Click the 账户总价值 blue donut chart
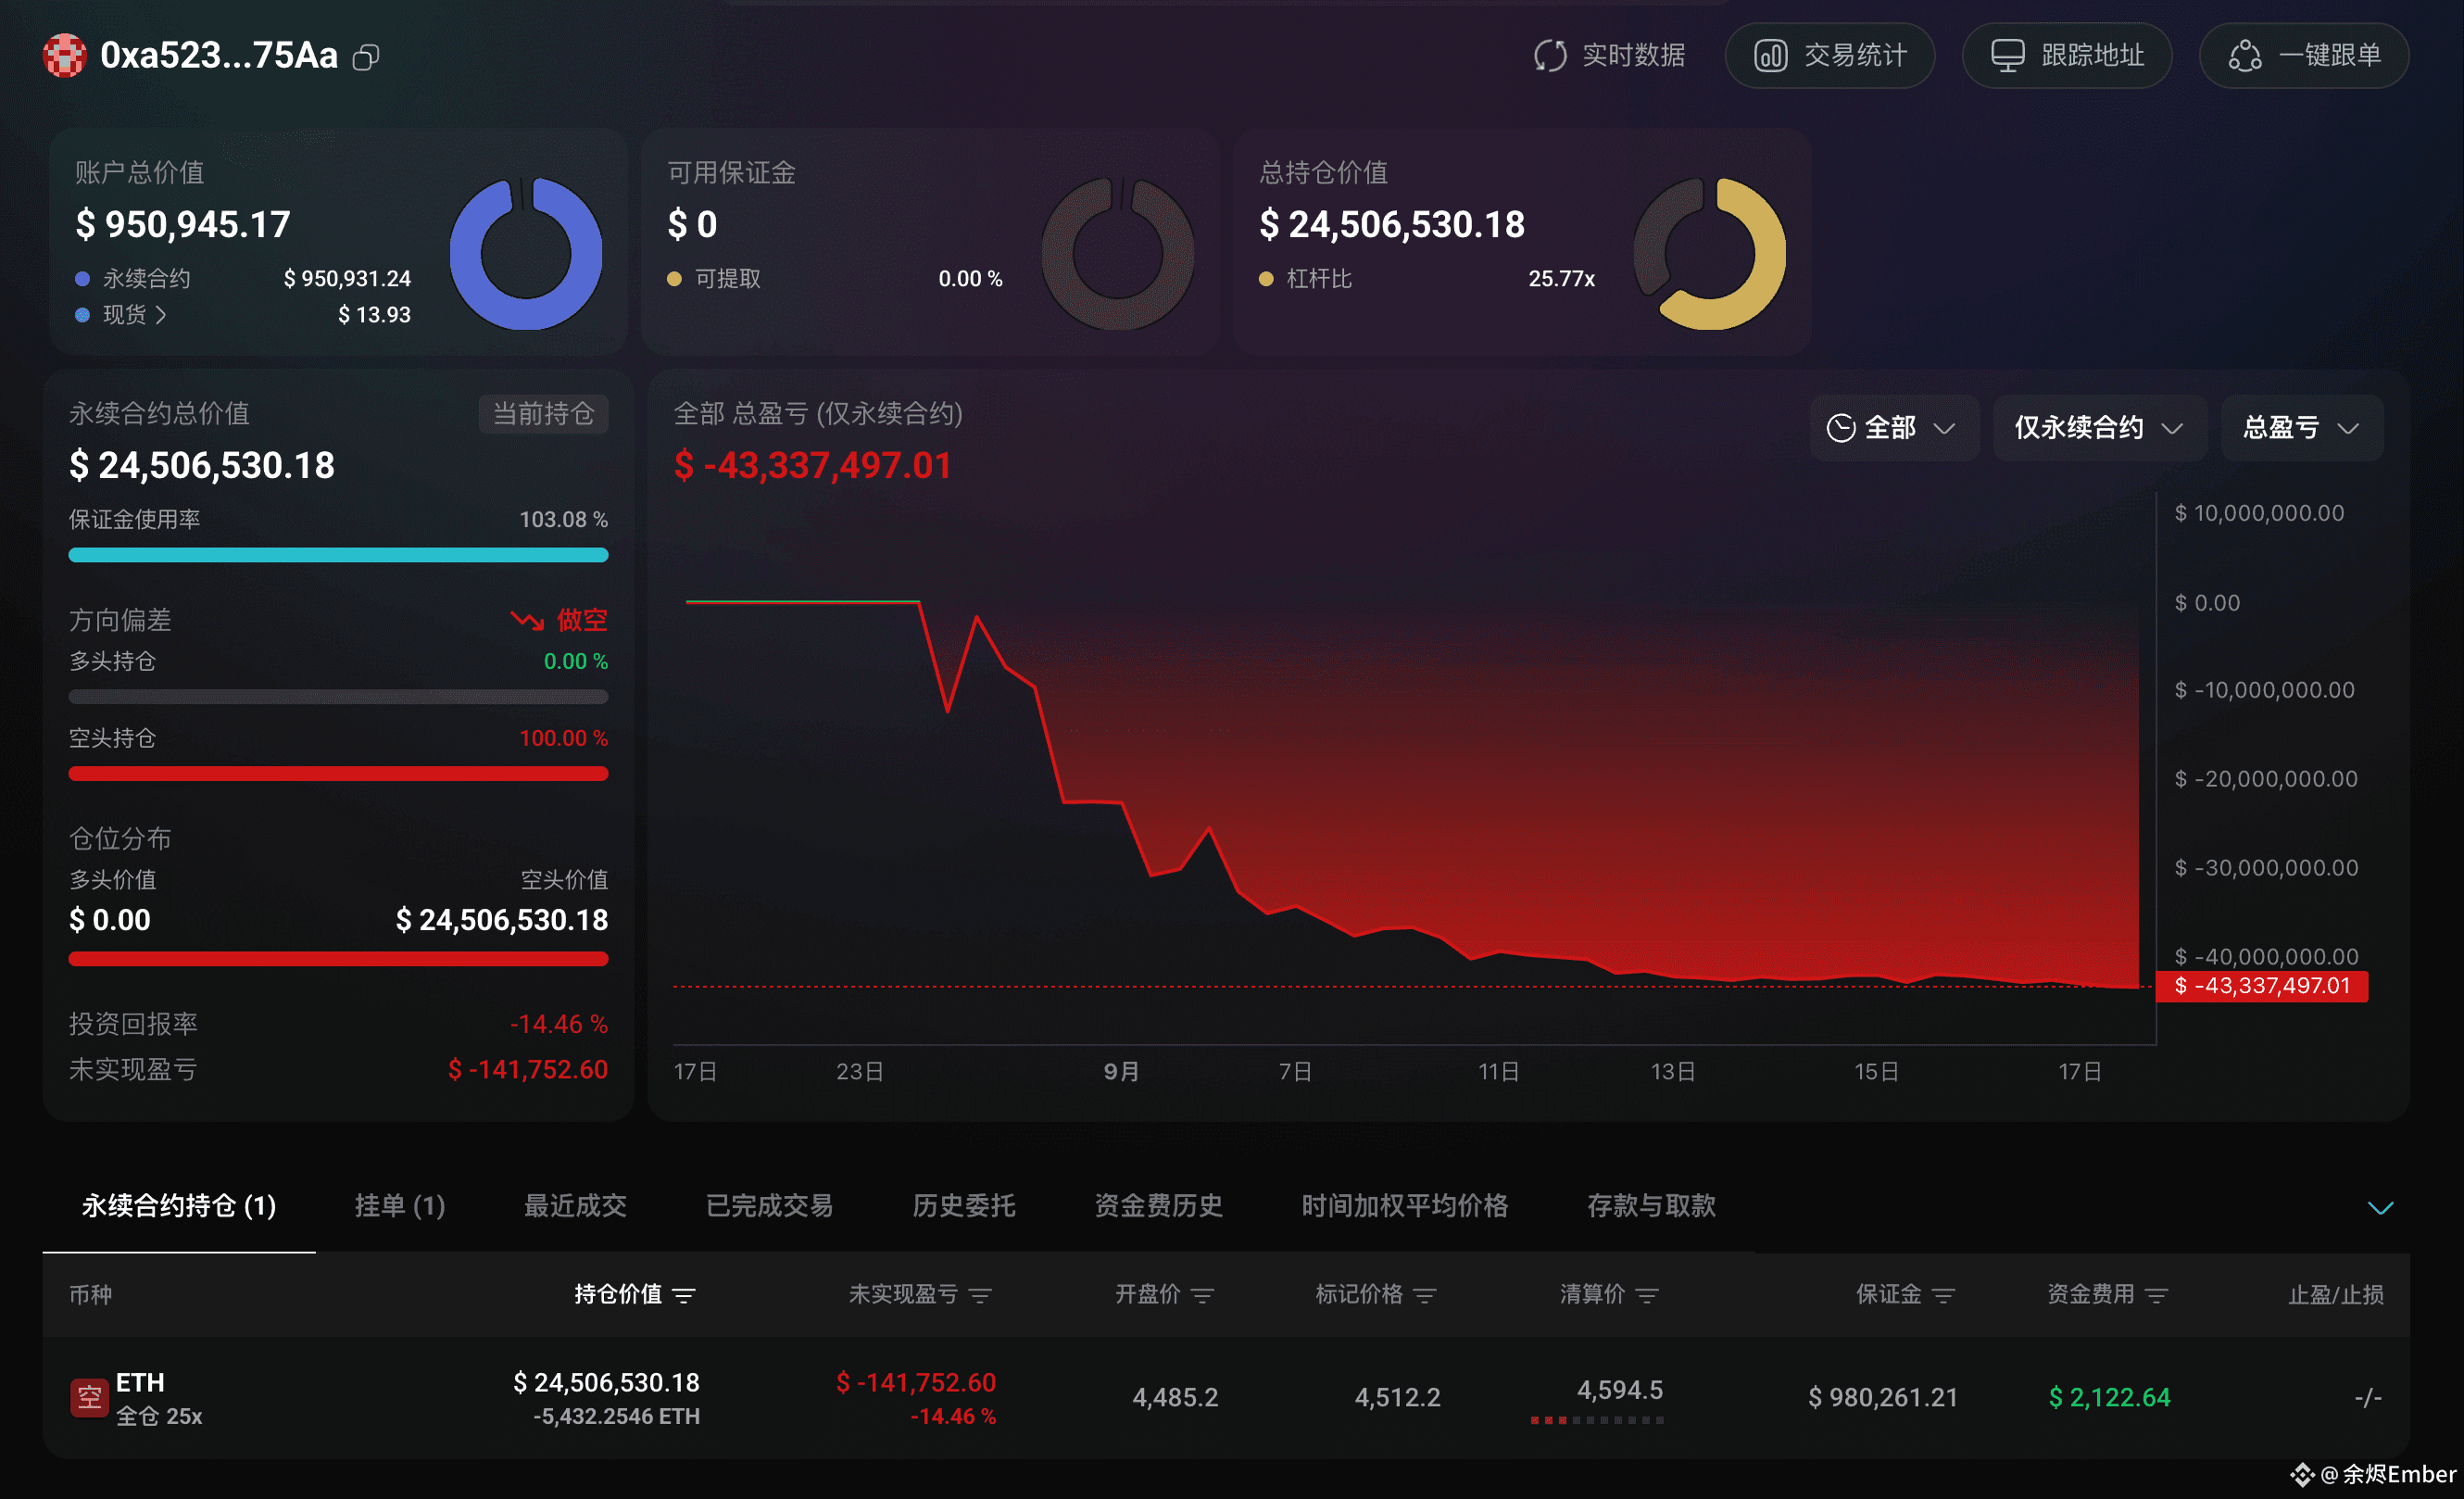 526,254
